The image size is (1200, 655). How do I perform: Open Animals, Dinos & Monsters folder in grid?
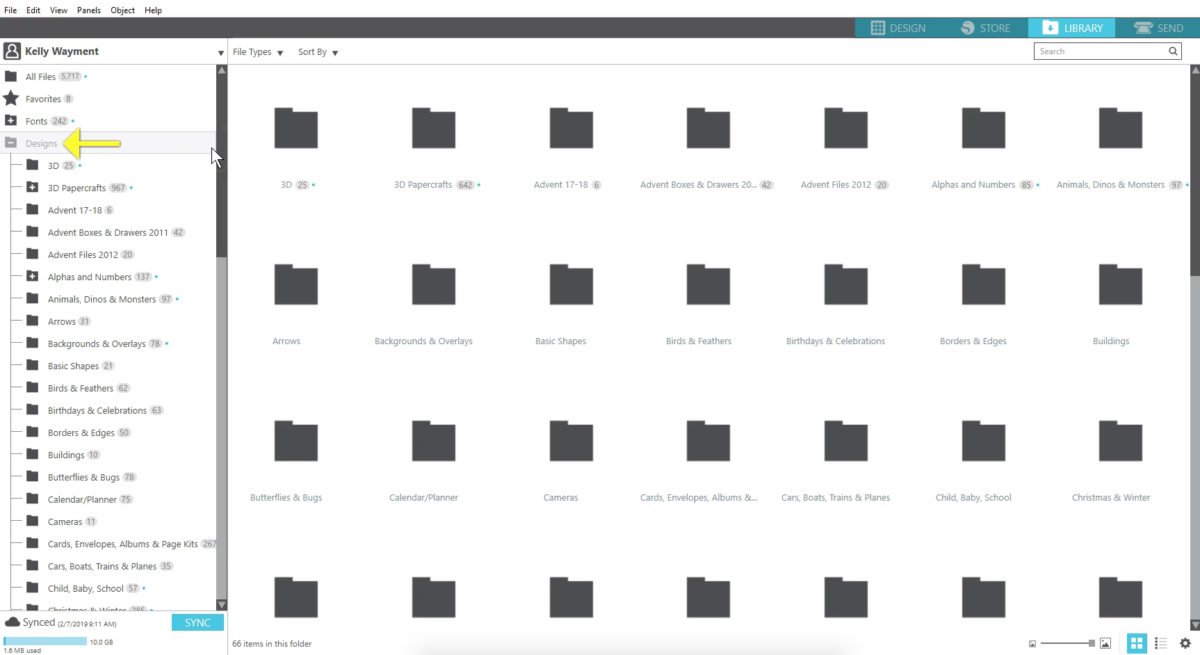click(1120, 126)
